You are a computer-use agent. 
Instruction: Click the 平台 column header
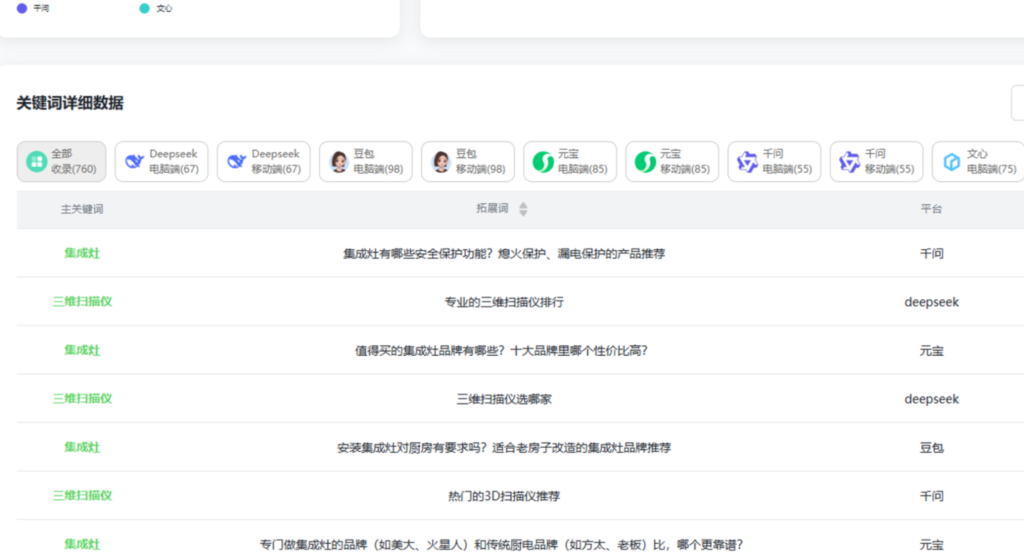tap(931, 209)
